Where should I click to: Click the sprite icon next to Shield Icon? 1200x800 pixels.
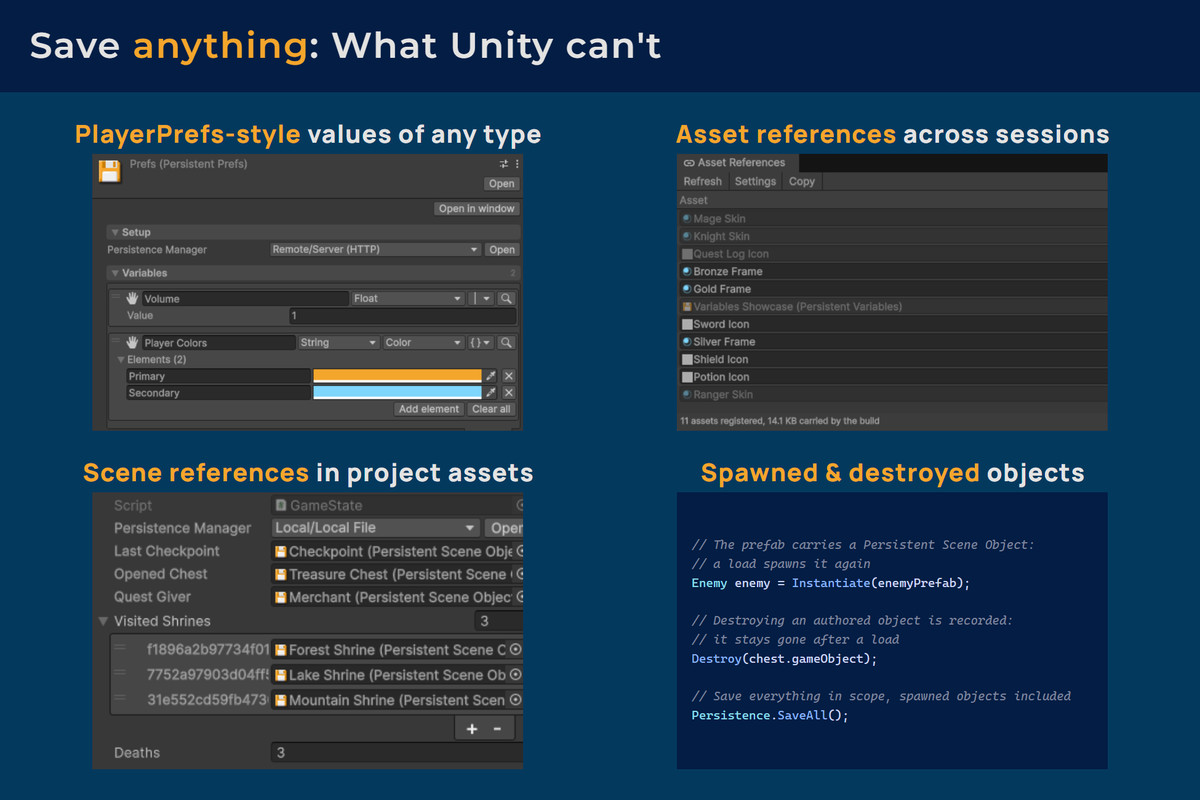pyautogui.click(x=687, y=359)
